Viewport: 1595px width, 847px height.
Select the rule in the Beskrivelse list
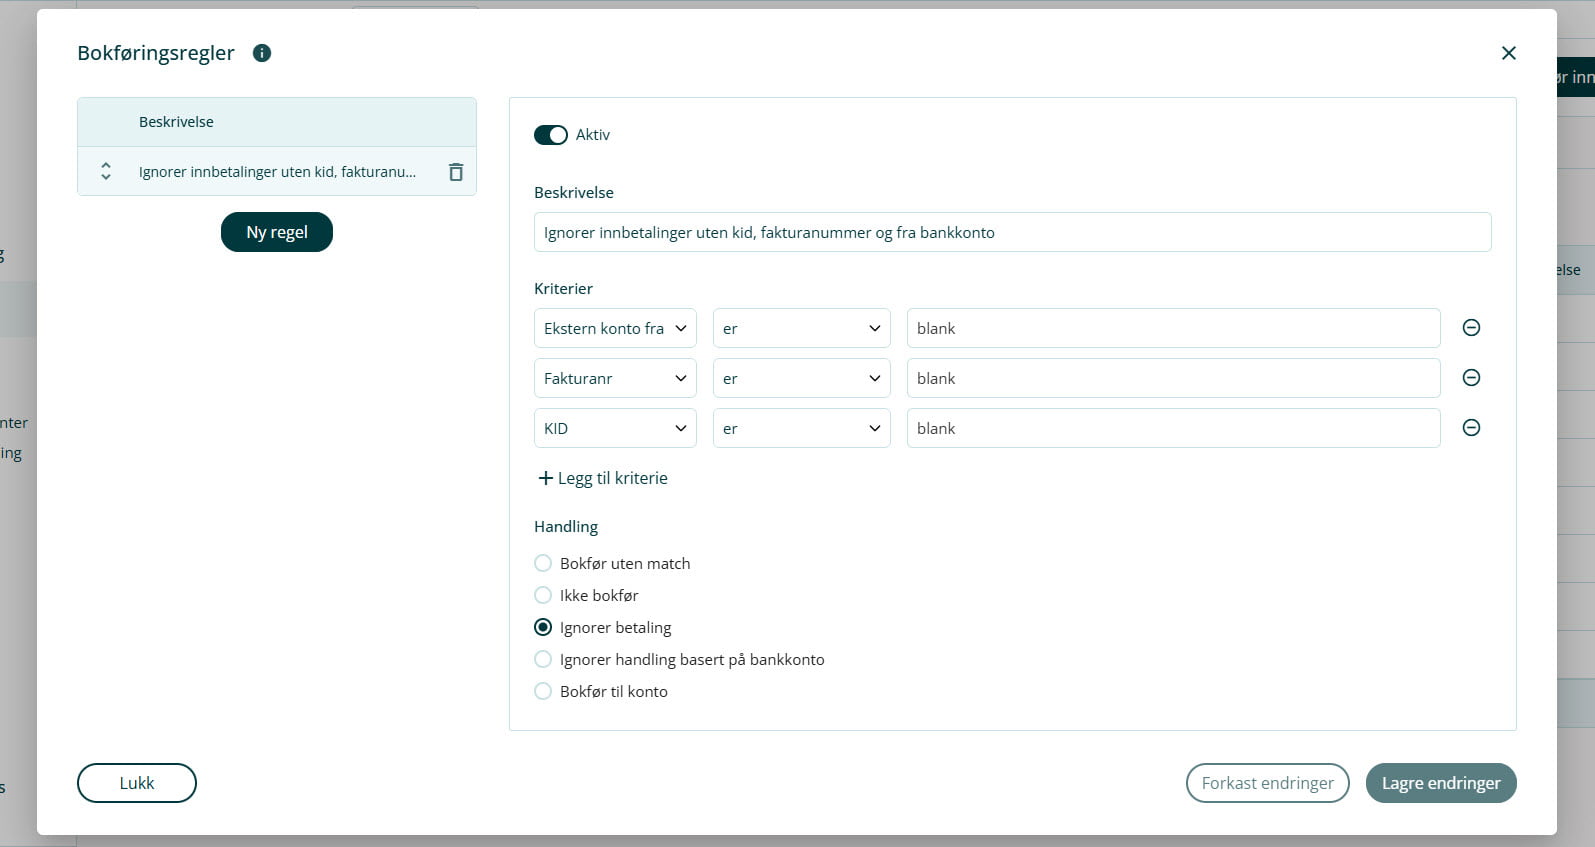[277, 172]
